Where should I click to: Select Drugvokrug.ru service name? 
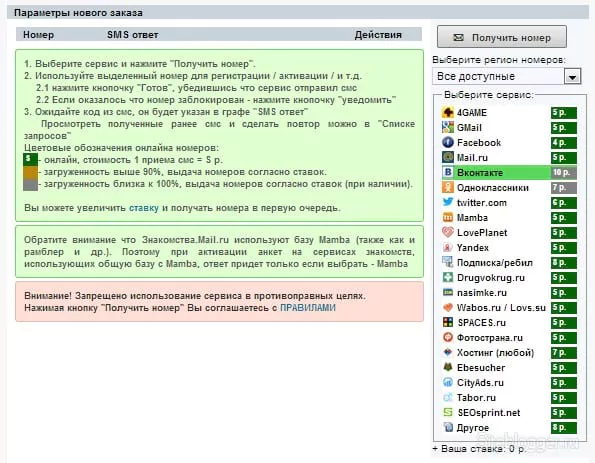tap(491, 278)
